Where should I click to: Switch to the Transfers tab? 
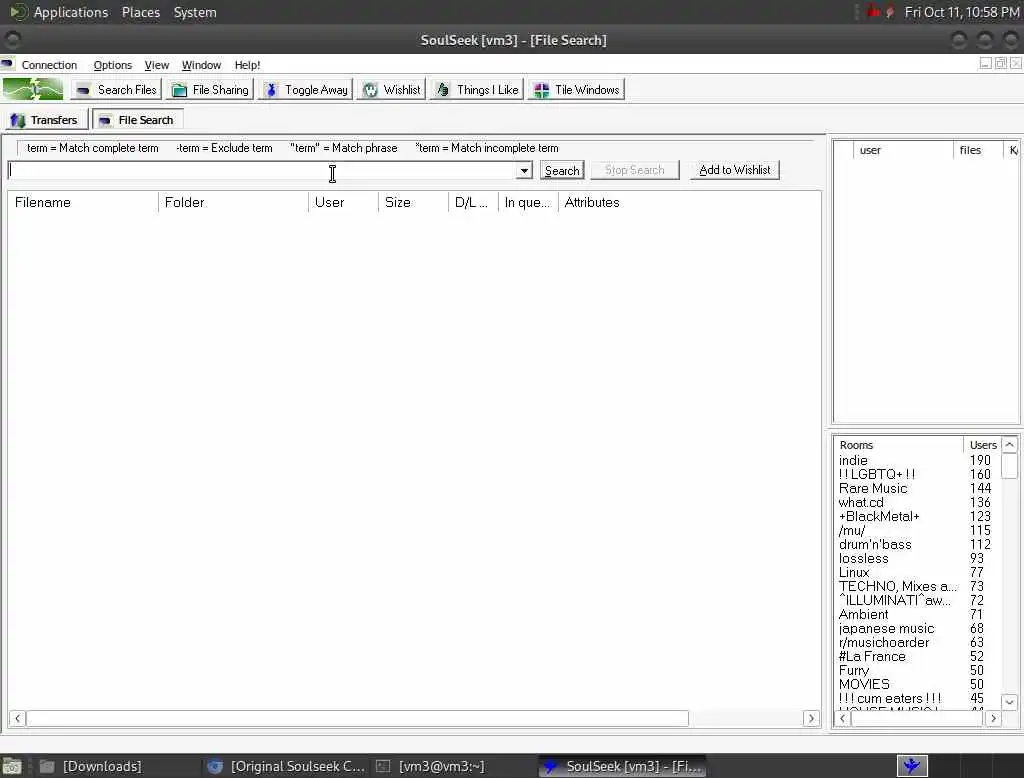(x=45, y=120)
